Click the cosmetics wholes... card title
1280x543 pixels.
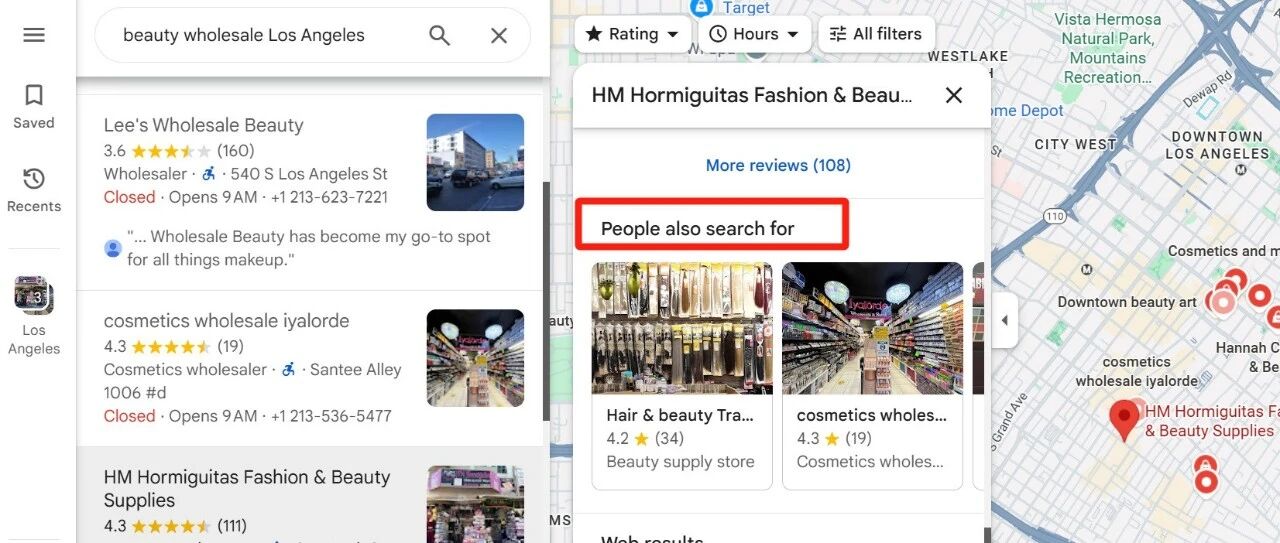click(872, 415)
